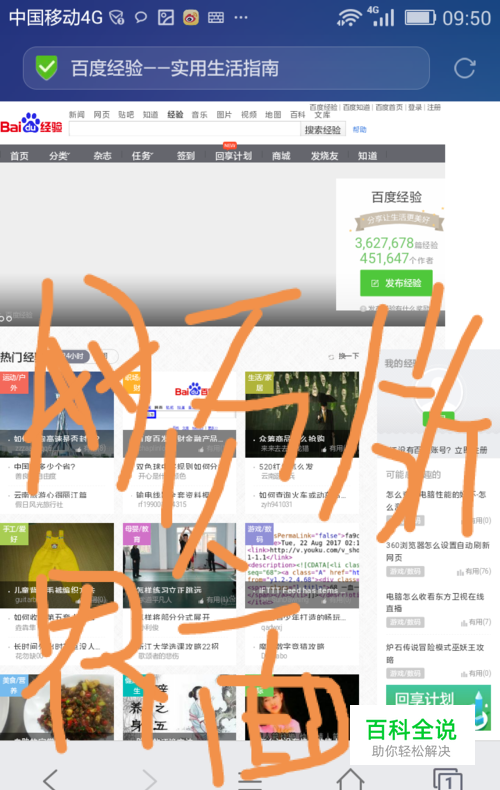Open the 图片 link in the top bar
The height and width of the screenshot is (790, 500).
click(x=224, y=114)
